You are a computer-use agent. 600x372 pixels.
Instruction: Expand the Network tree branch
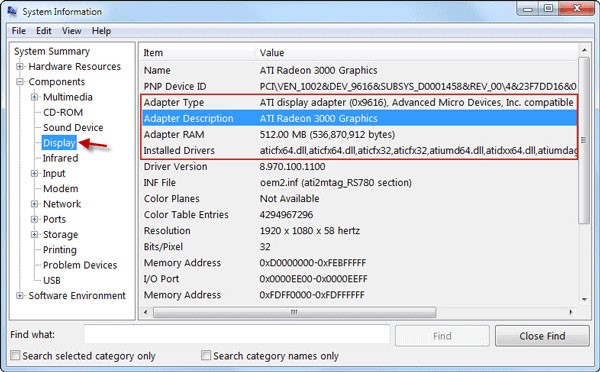click(34, 204)
